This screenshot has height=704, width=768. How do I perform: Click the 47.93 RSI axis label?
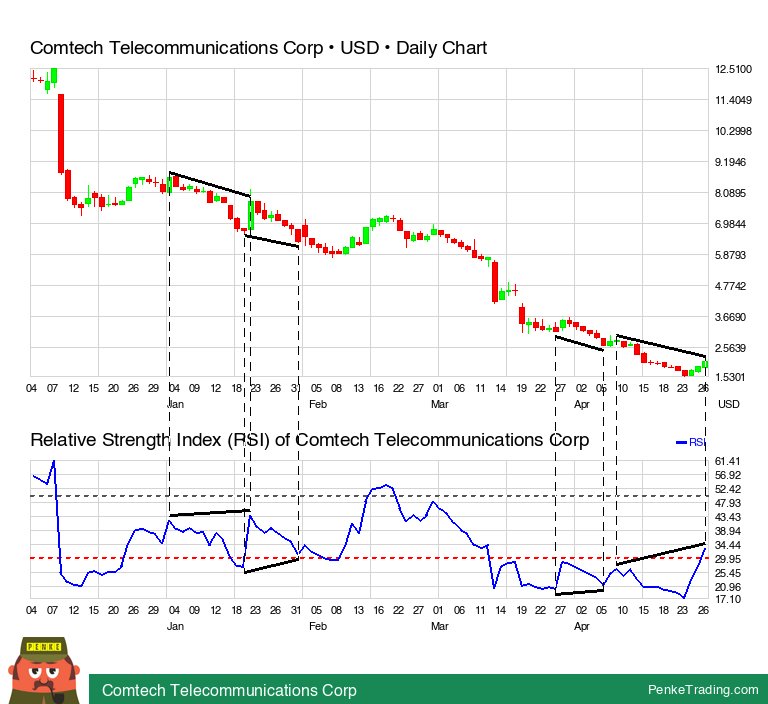(727, 503)
